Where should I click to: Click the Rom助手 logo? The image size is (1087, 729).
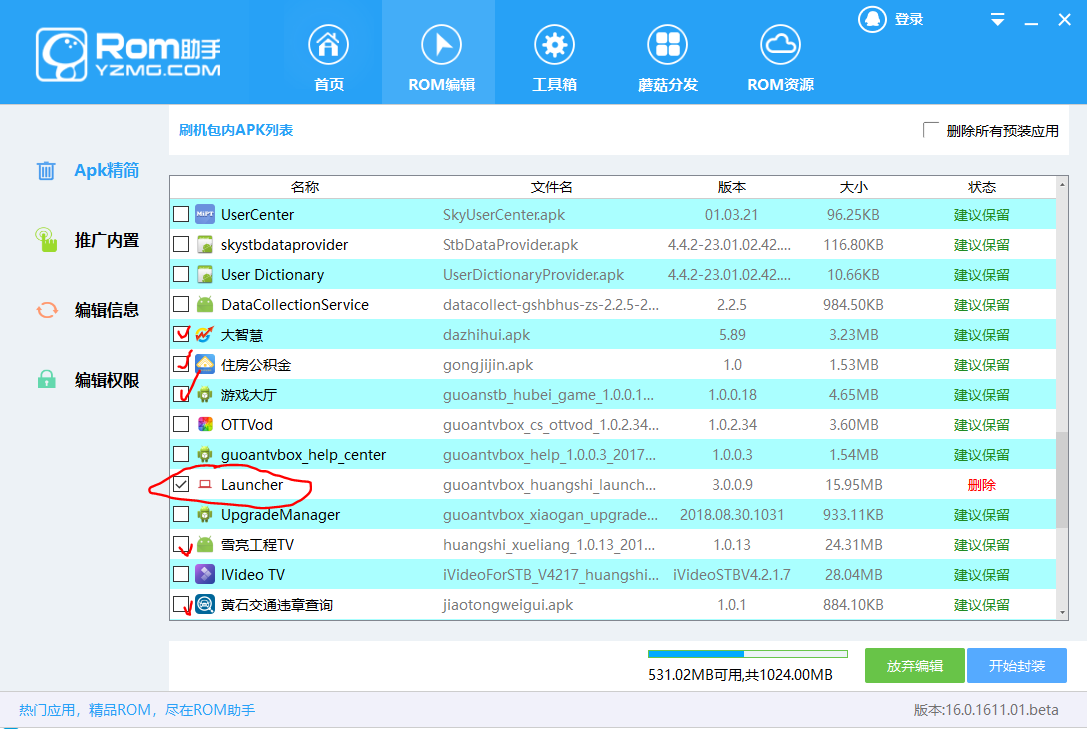coord(128,54)
